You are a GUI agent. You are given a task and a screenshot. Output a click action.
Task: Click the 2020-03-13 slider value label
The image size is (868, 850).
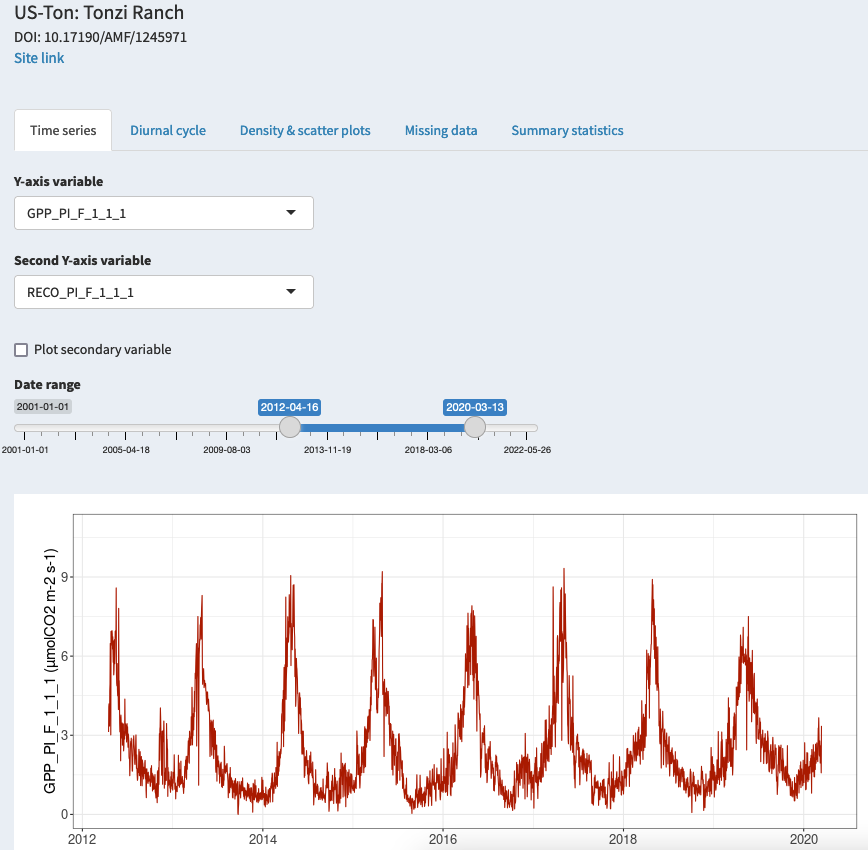[x=475, y=407]
